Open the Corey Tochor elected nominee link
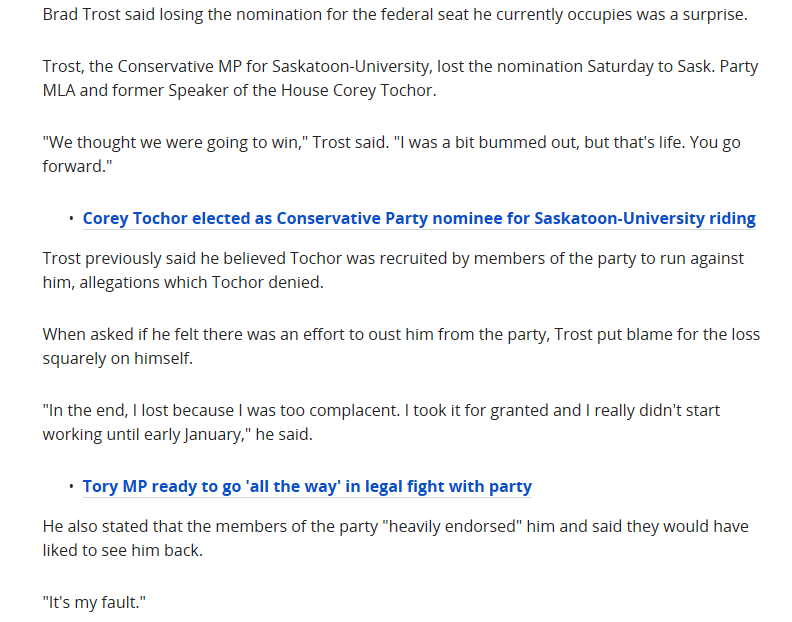Viewport: 792px width, 622px height. [x=418, y=218]
